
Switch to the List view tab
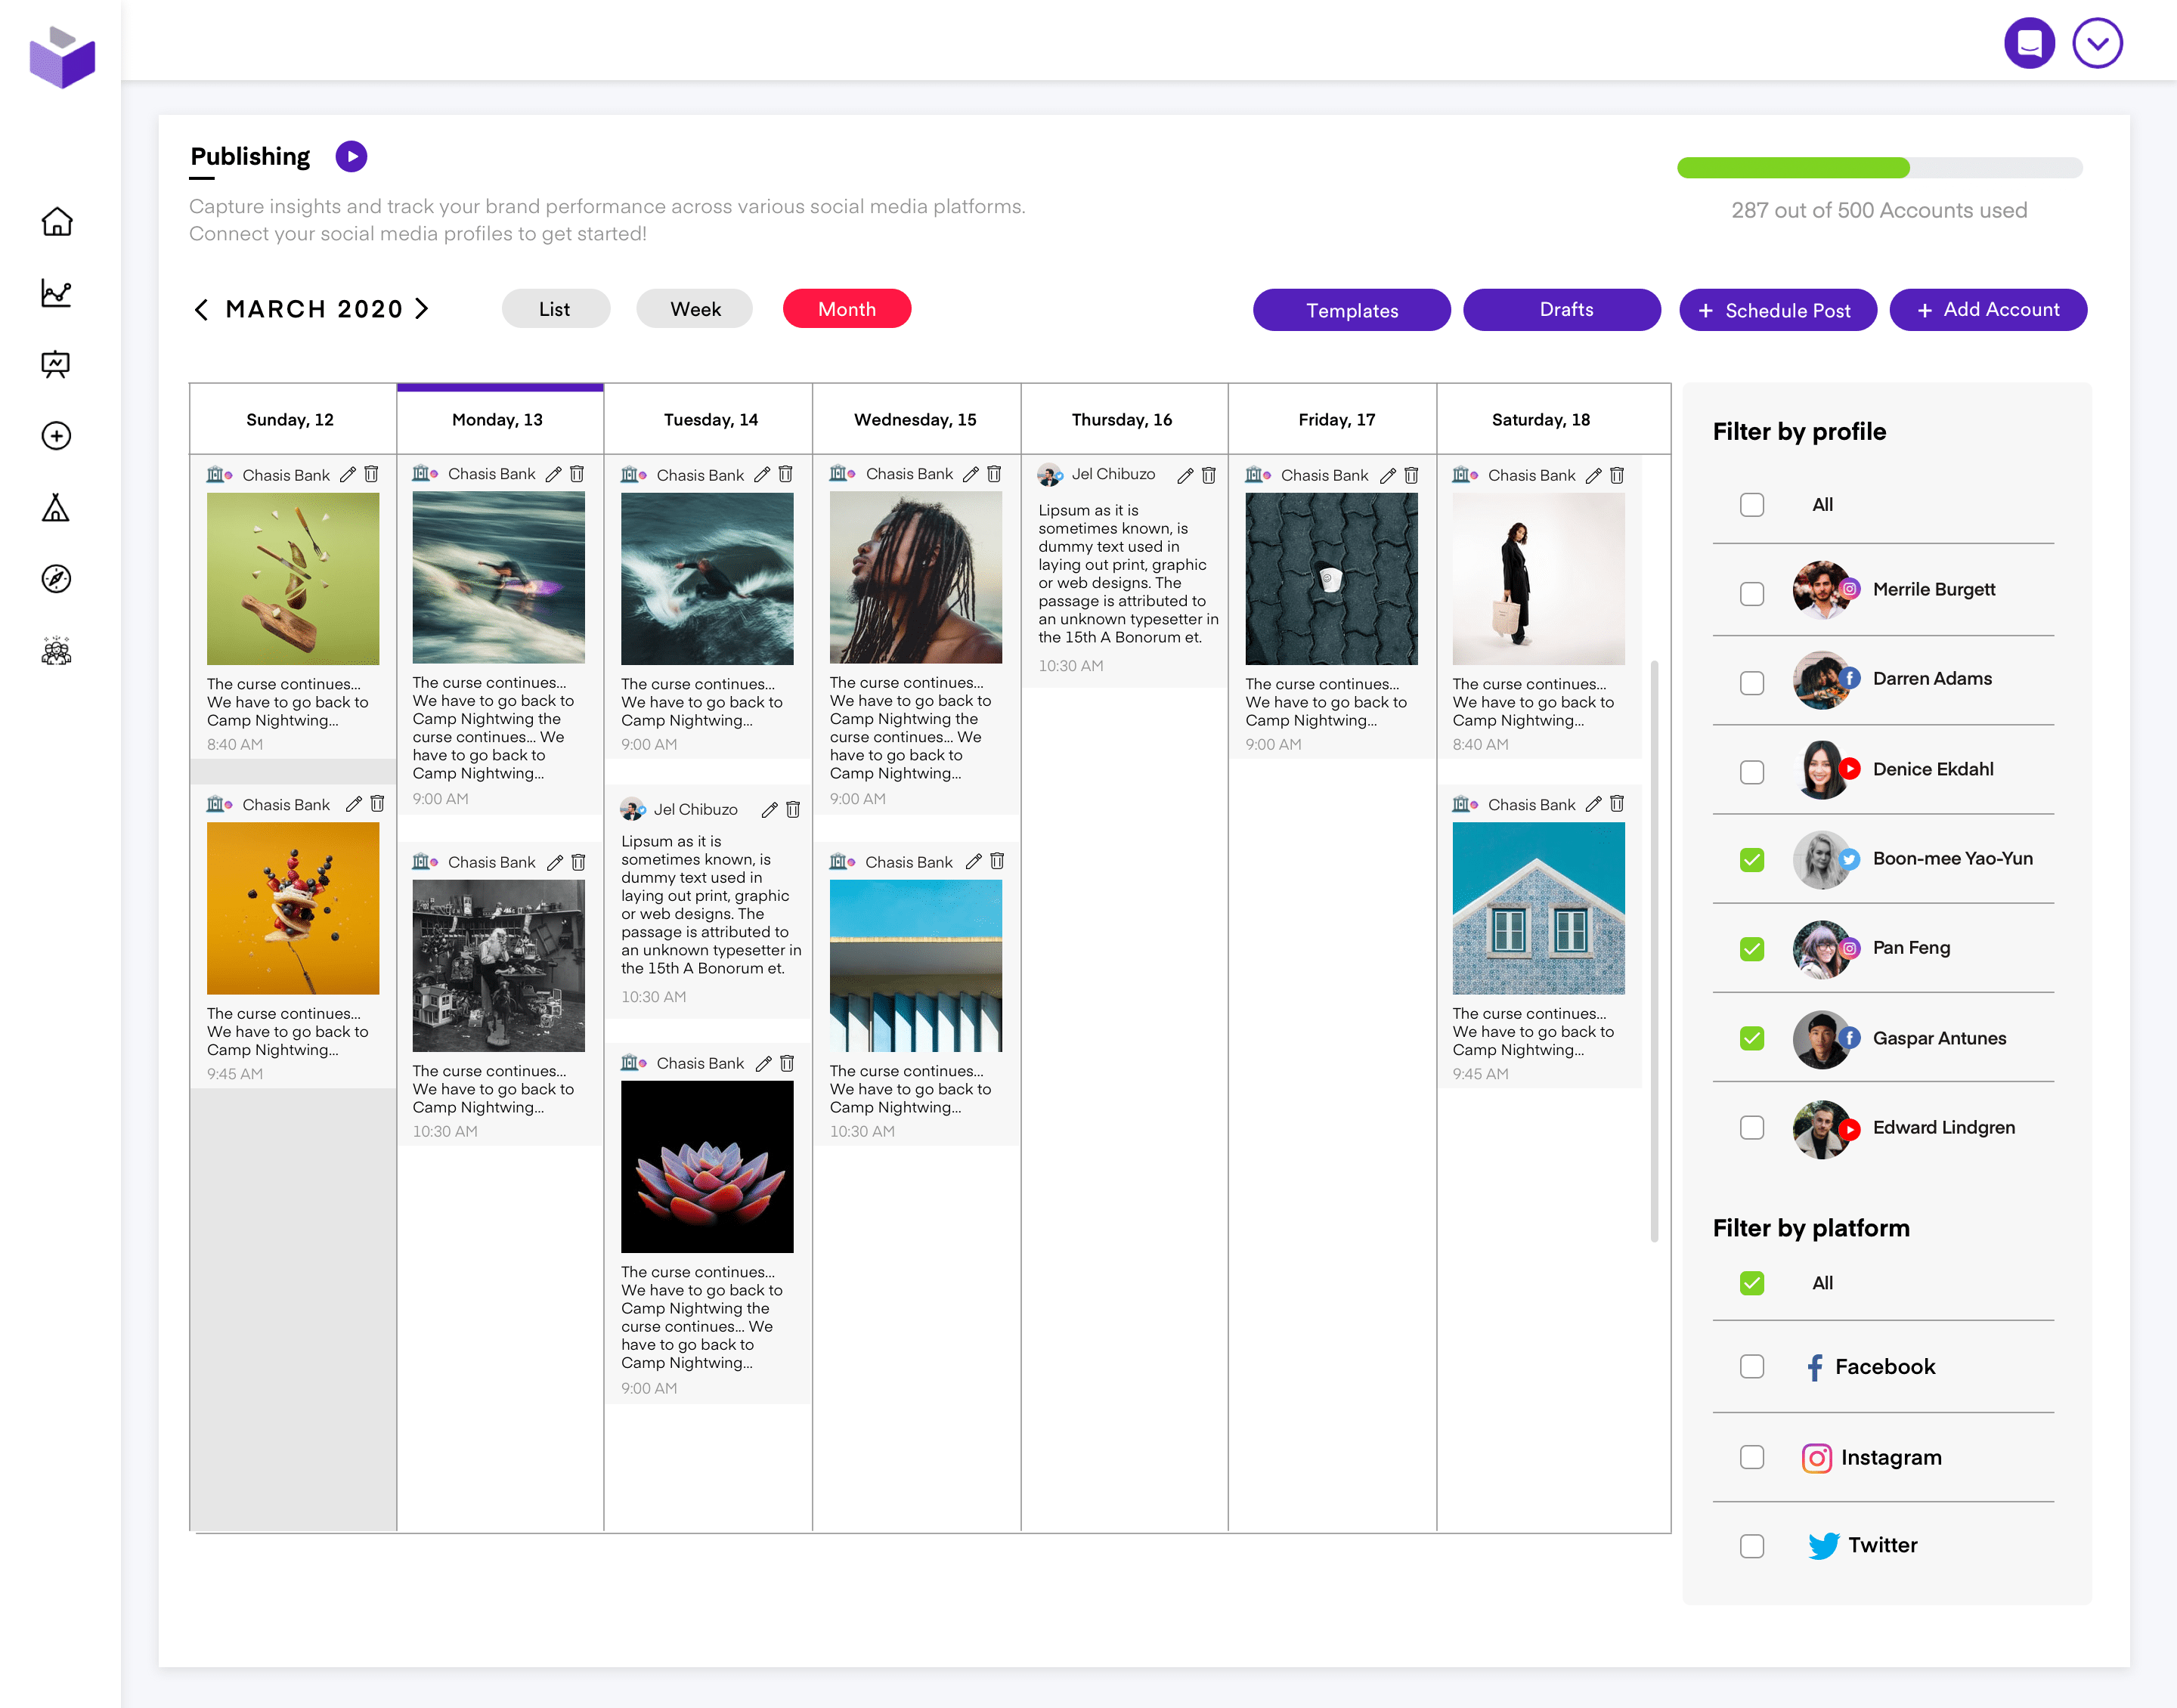coord(555,309)
